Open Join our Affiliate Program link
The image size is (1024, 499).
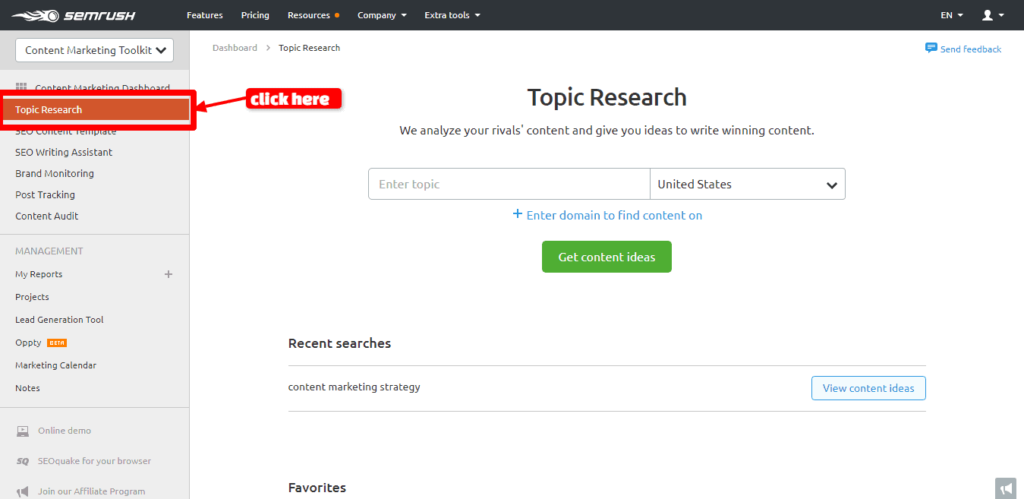point(91,491)
